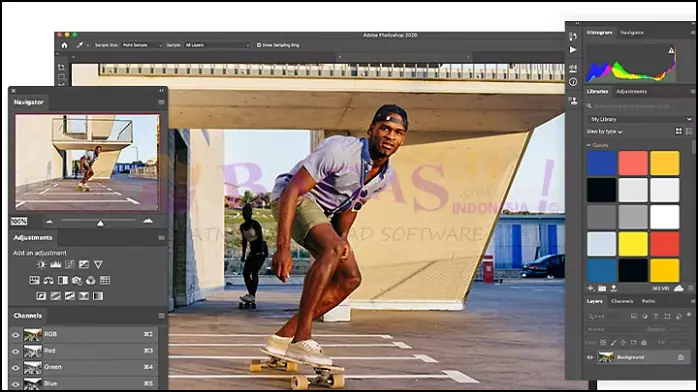698x392 pixels.
Task: Add a Curves adjustment
Action: point(70,264)
